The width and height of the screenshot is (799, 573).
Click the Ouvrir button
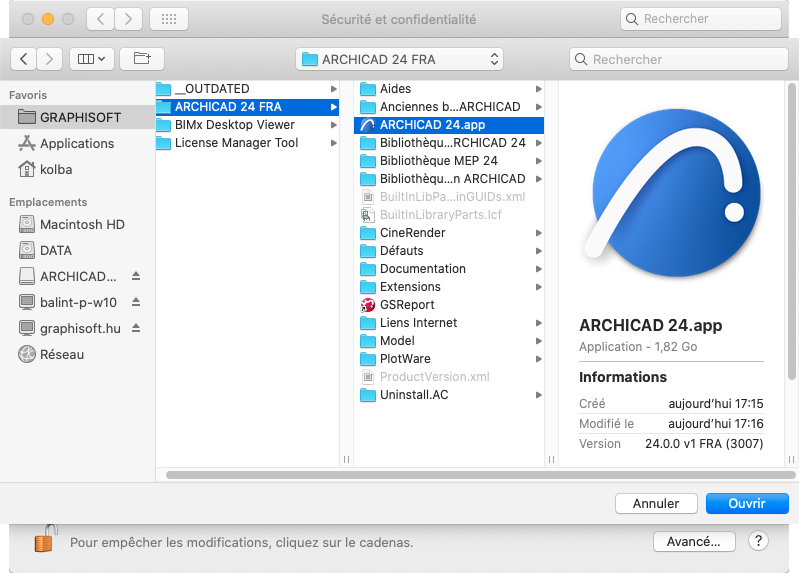click(747, 503)
